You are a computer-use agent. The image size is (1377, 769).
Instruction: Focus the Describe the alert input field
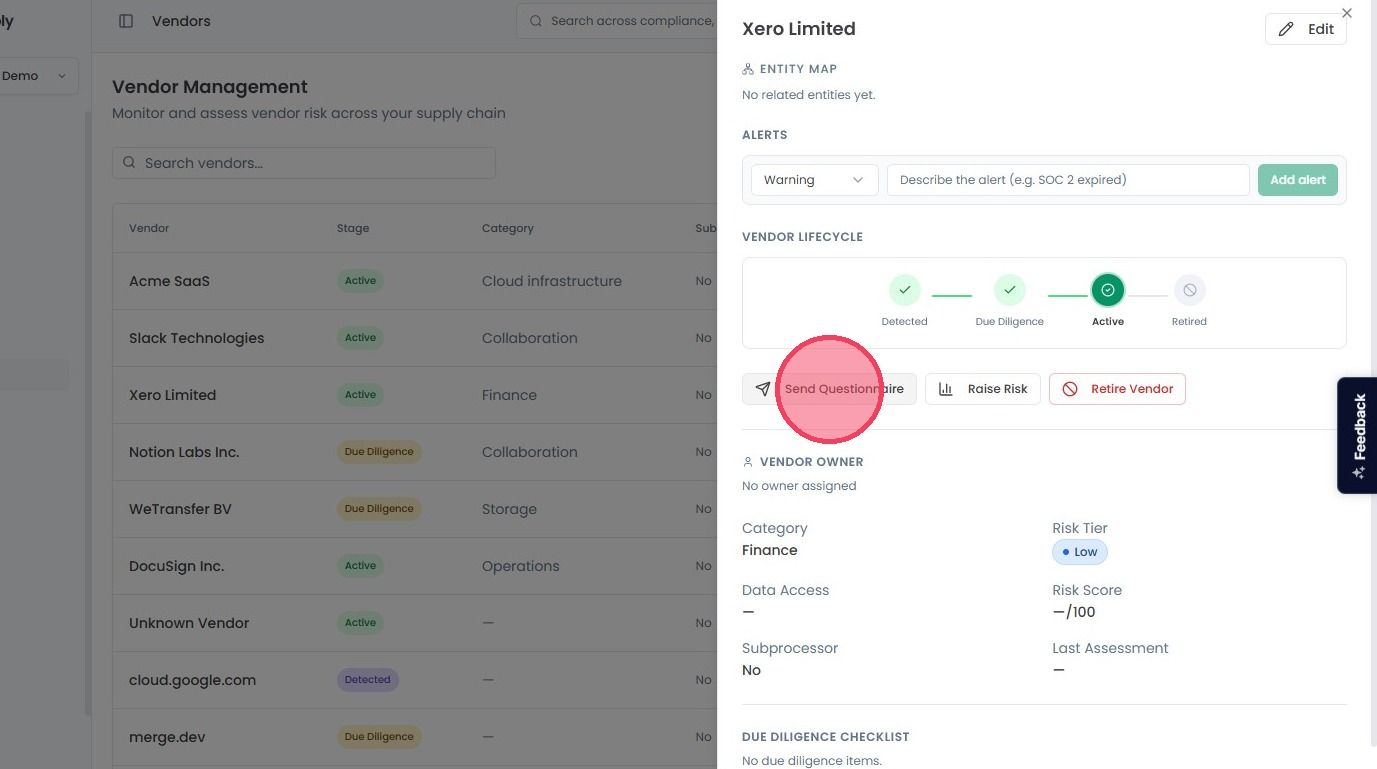coord(1068,180)
